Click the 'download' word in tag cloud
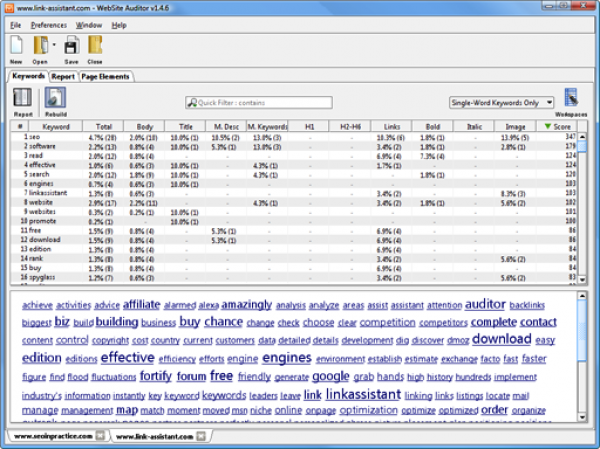This screenshot has width=600, height=449. coord(501,339)
